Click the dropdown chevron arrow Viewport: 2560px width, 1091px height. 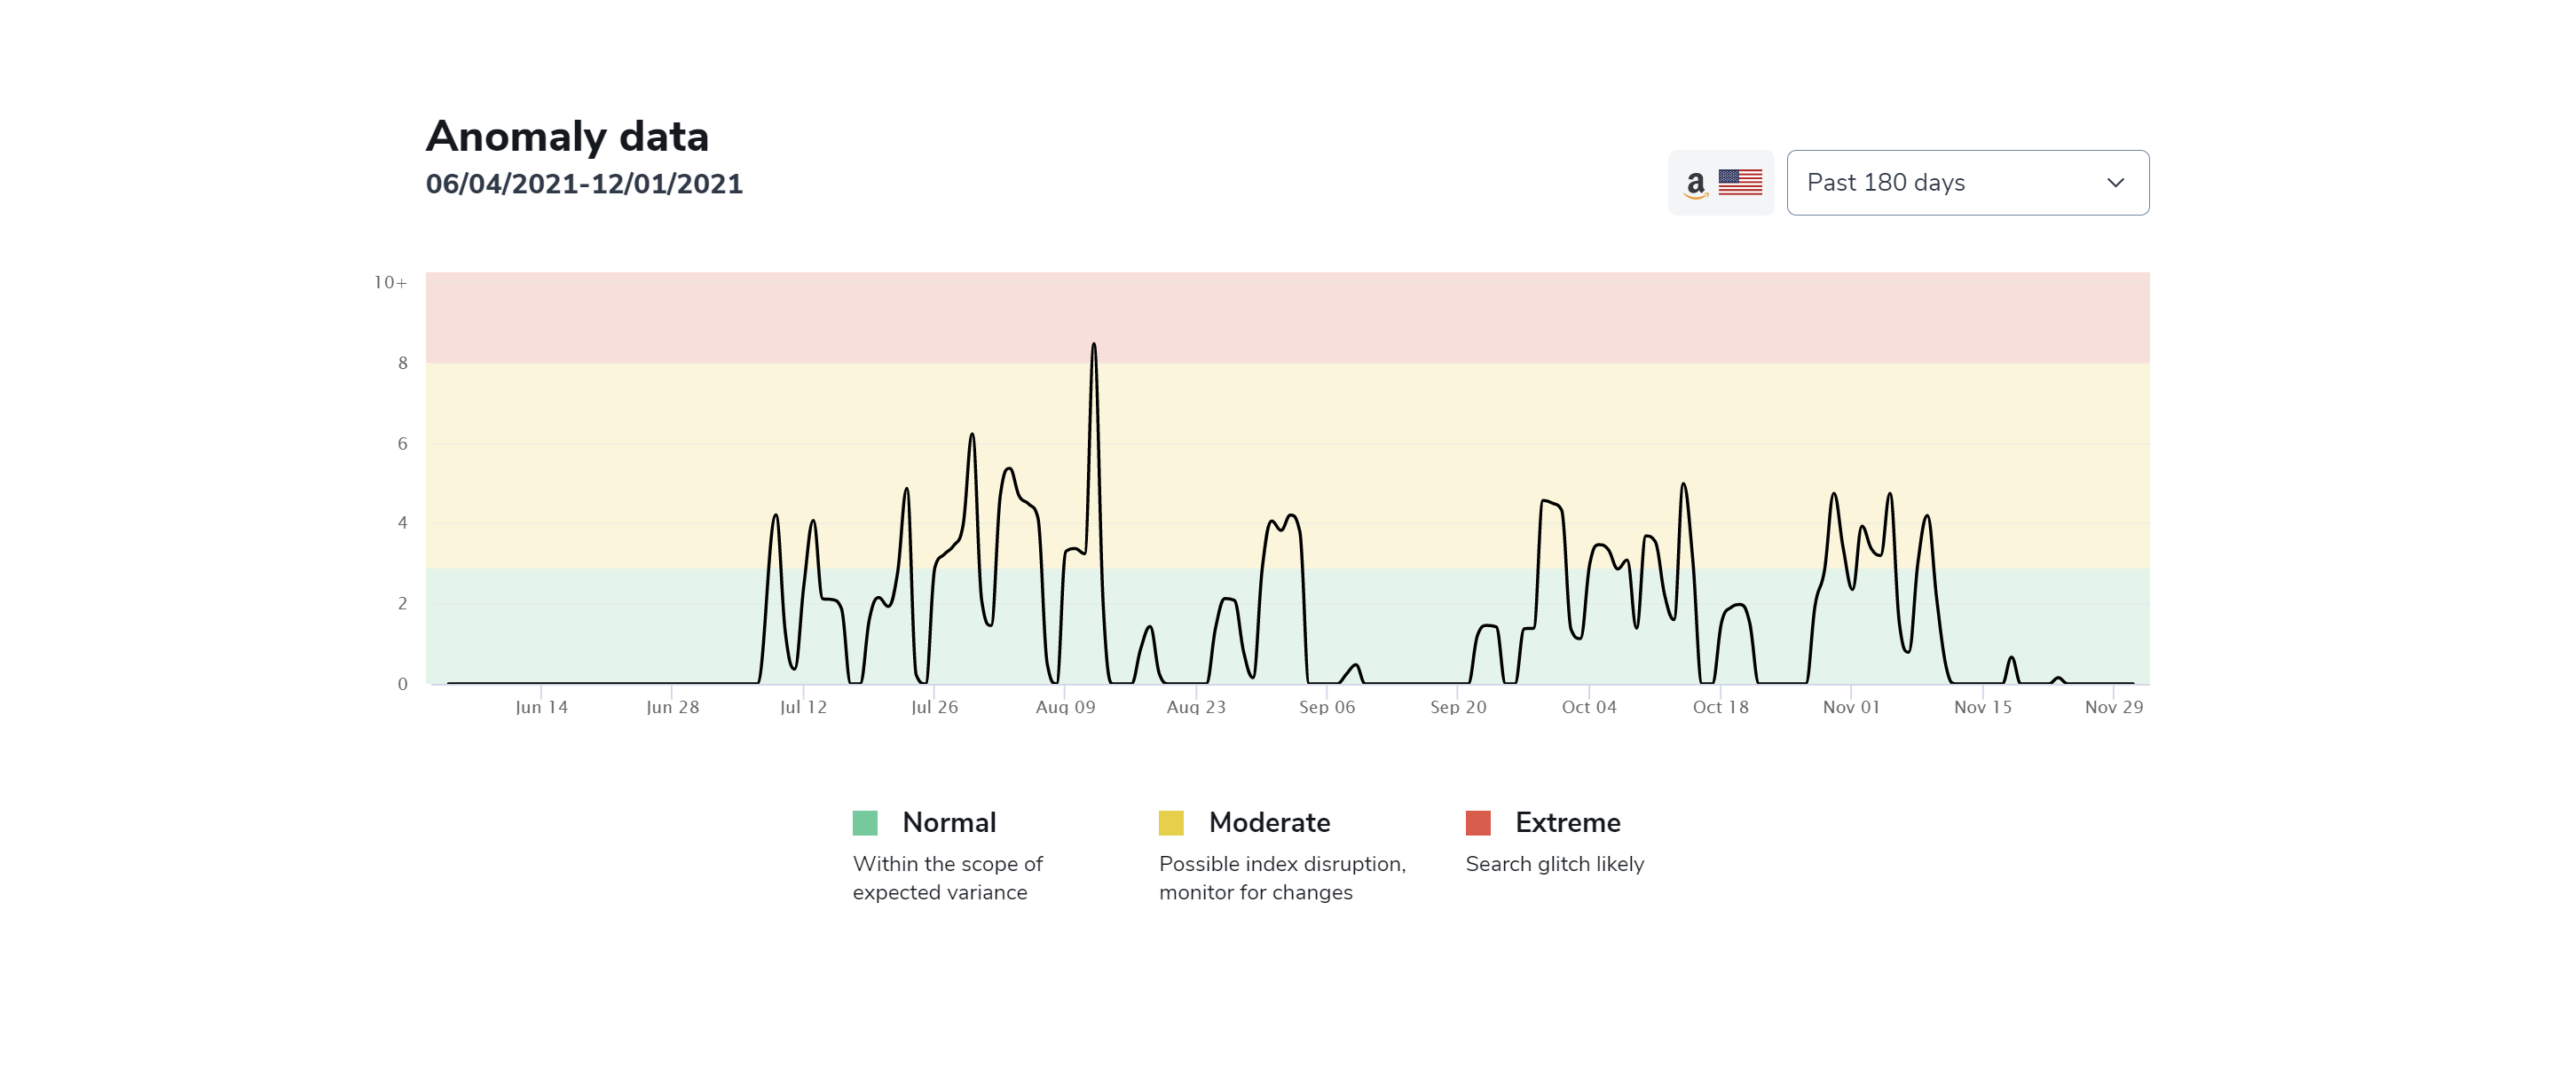[x=2115, y=182]
